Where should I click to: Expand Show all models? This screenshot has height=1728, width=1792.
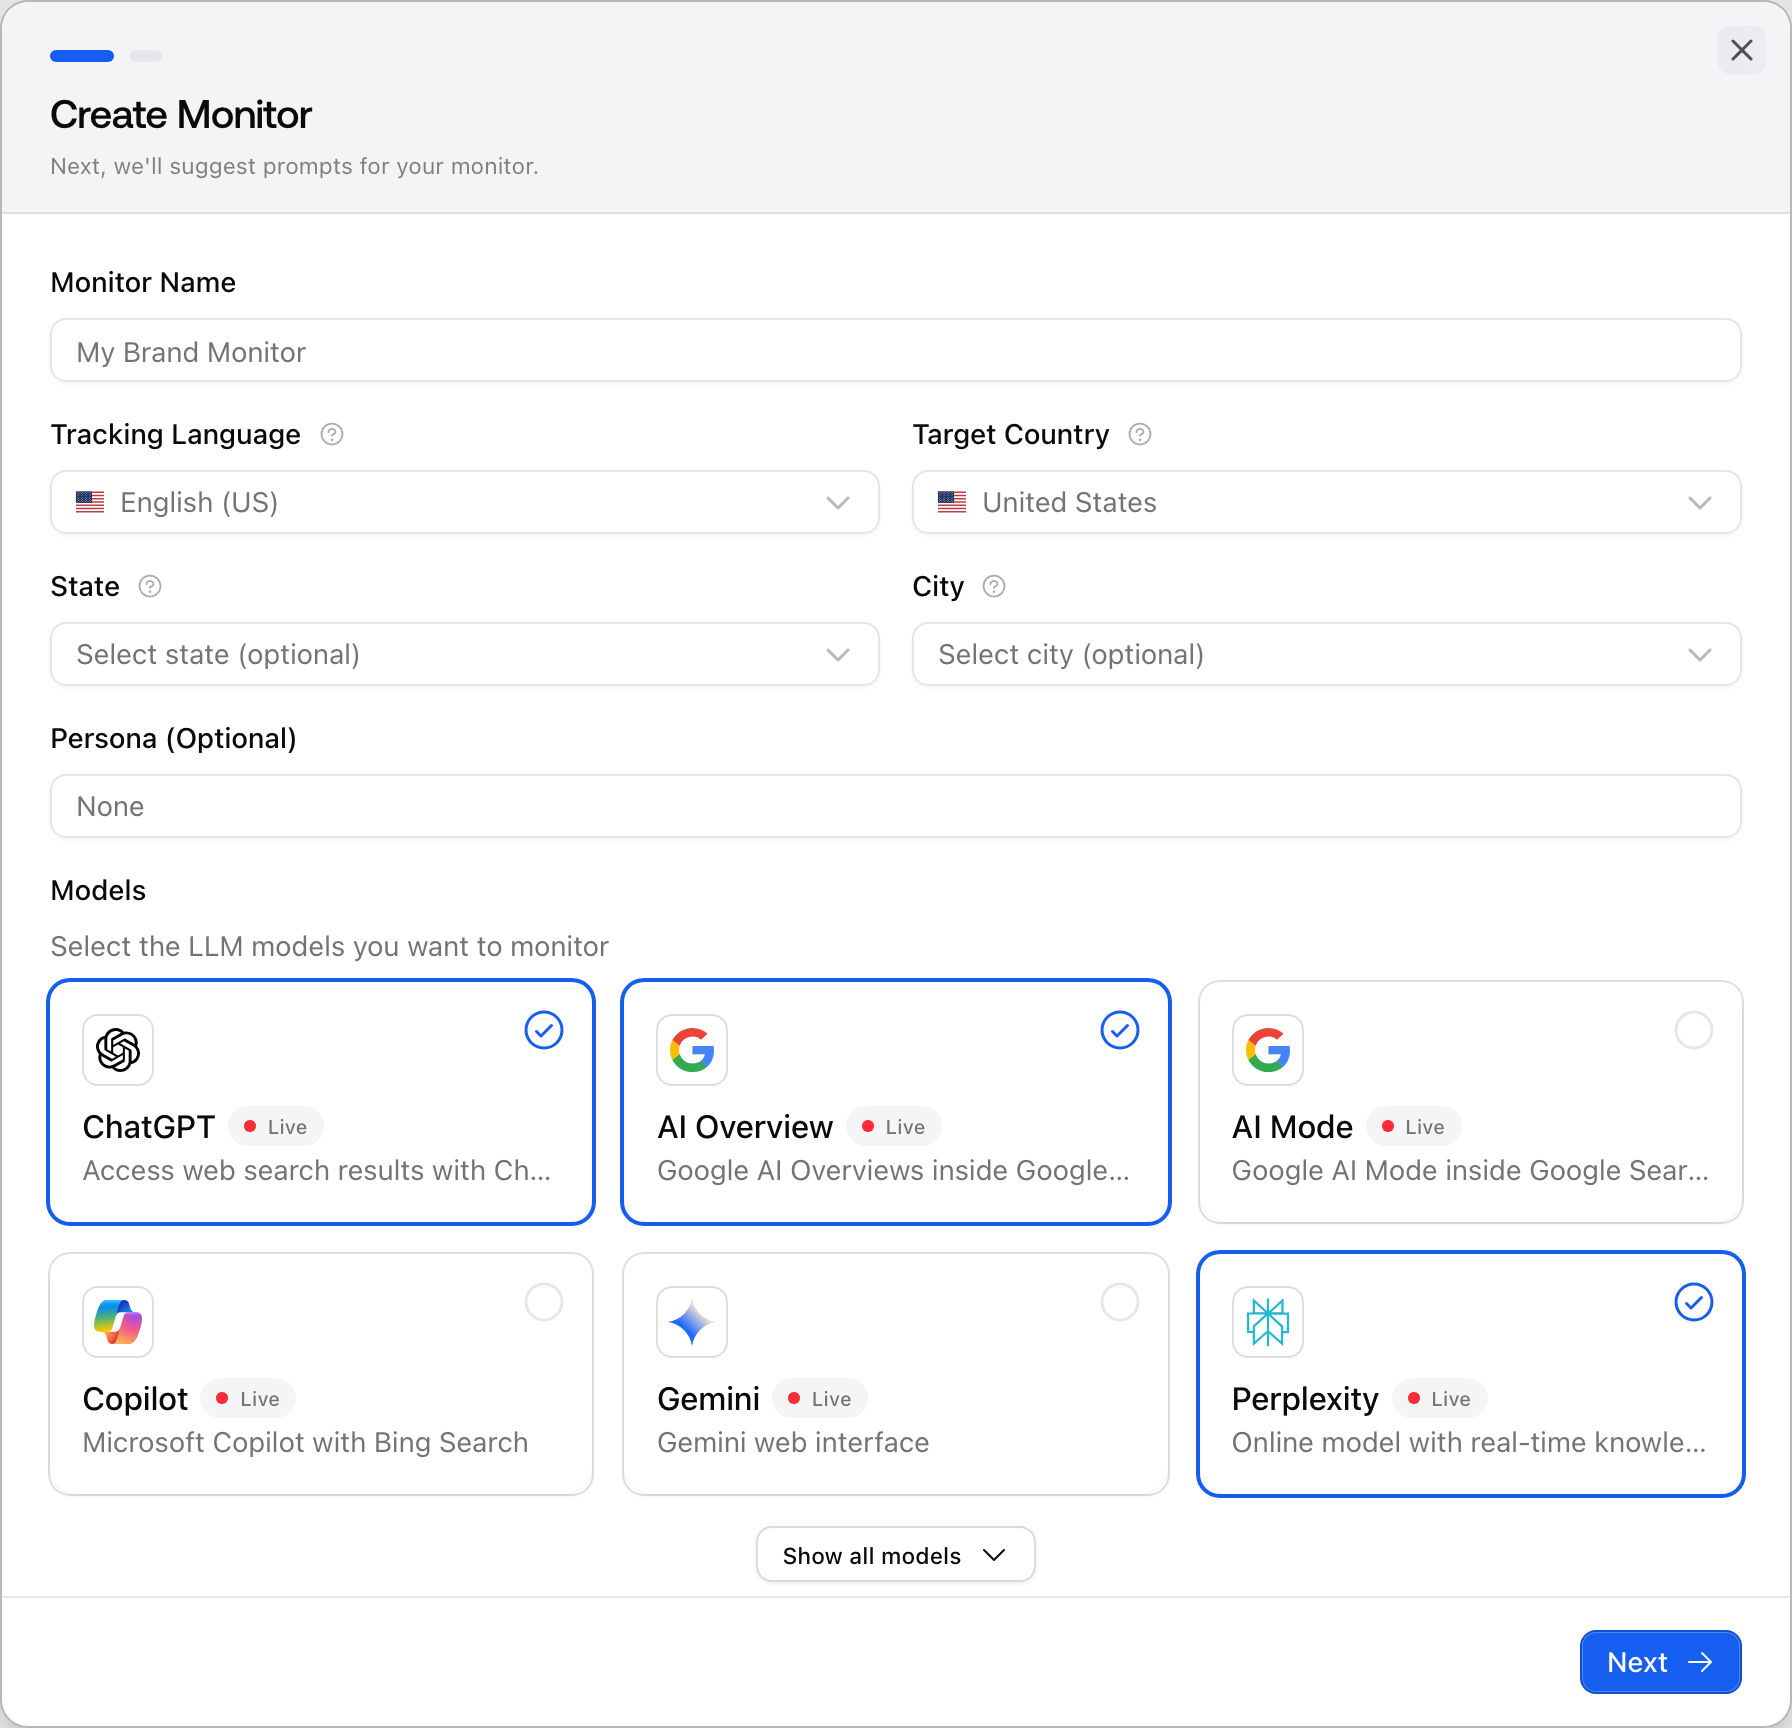coord(896,1555)
